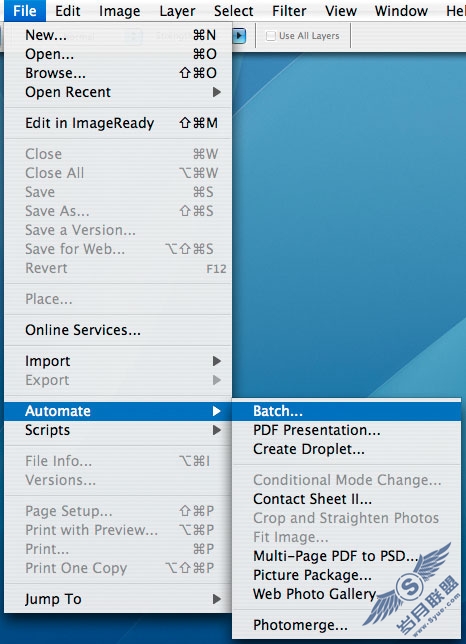This screenshot has height=644, width=466.
Task: Choose Picture Package... entry
Action: click(x=347, y=575)
